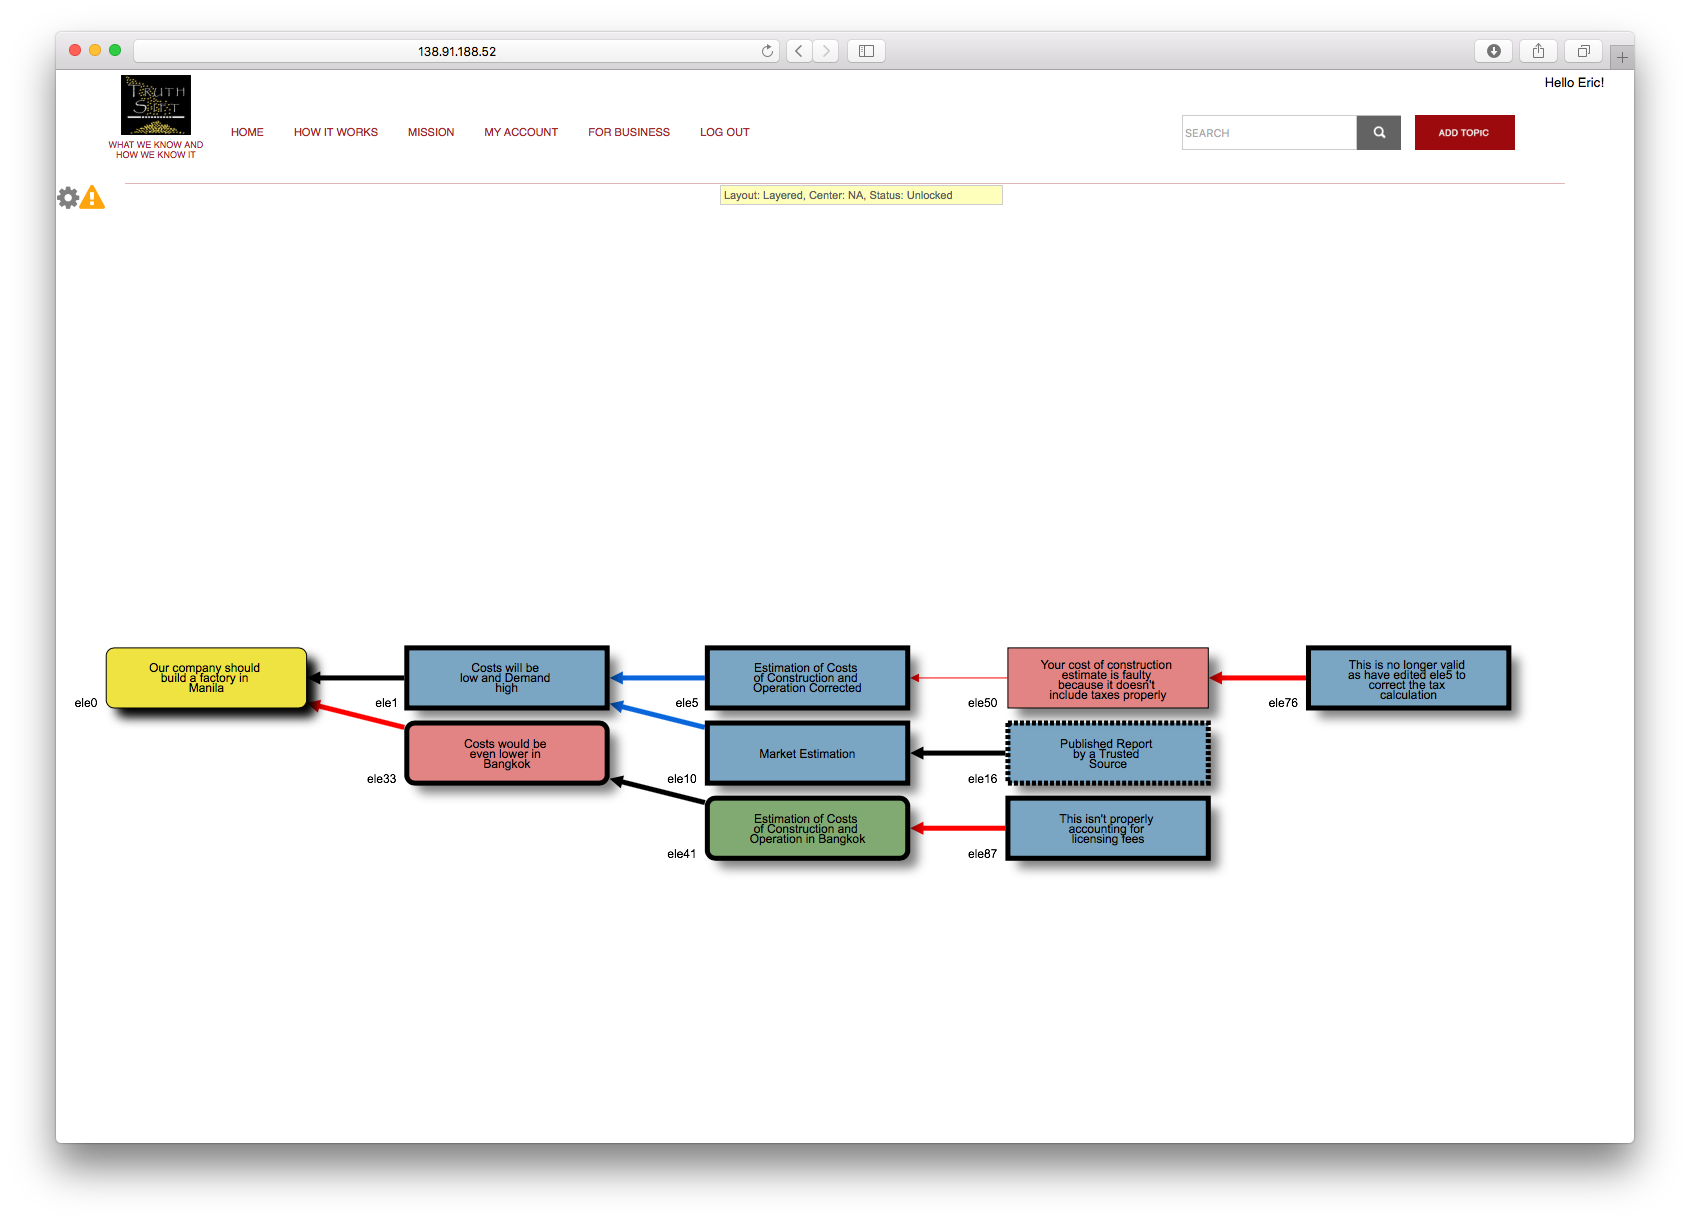The width and height of the screenshot is (1690, 1223).
Task: Open the Safari downloads icon
Action: (1493, 51)
